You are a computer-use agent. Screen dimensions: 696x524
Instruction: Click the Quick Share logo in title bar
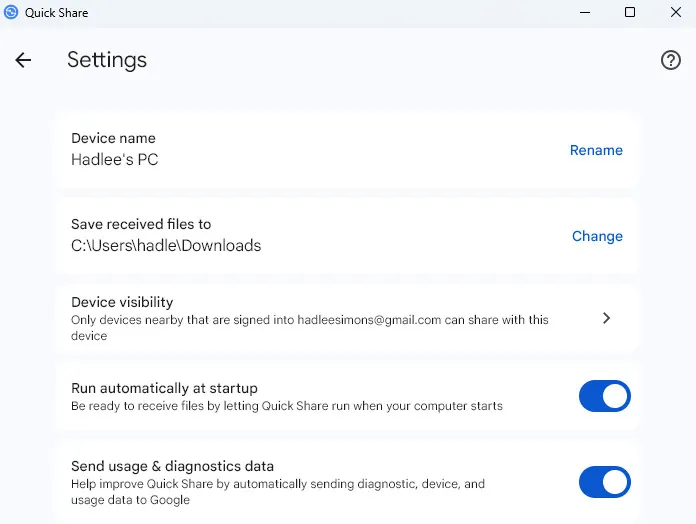pyautogui.click(x=12, y=12)
